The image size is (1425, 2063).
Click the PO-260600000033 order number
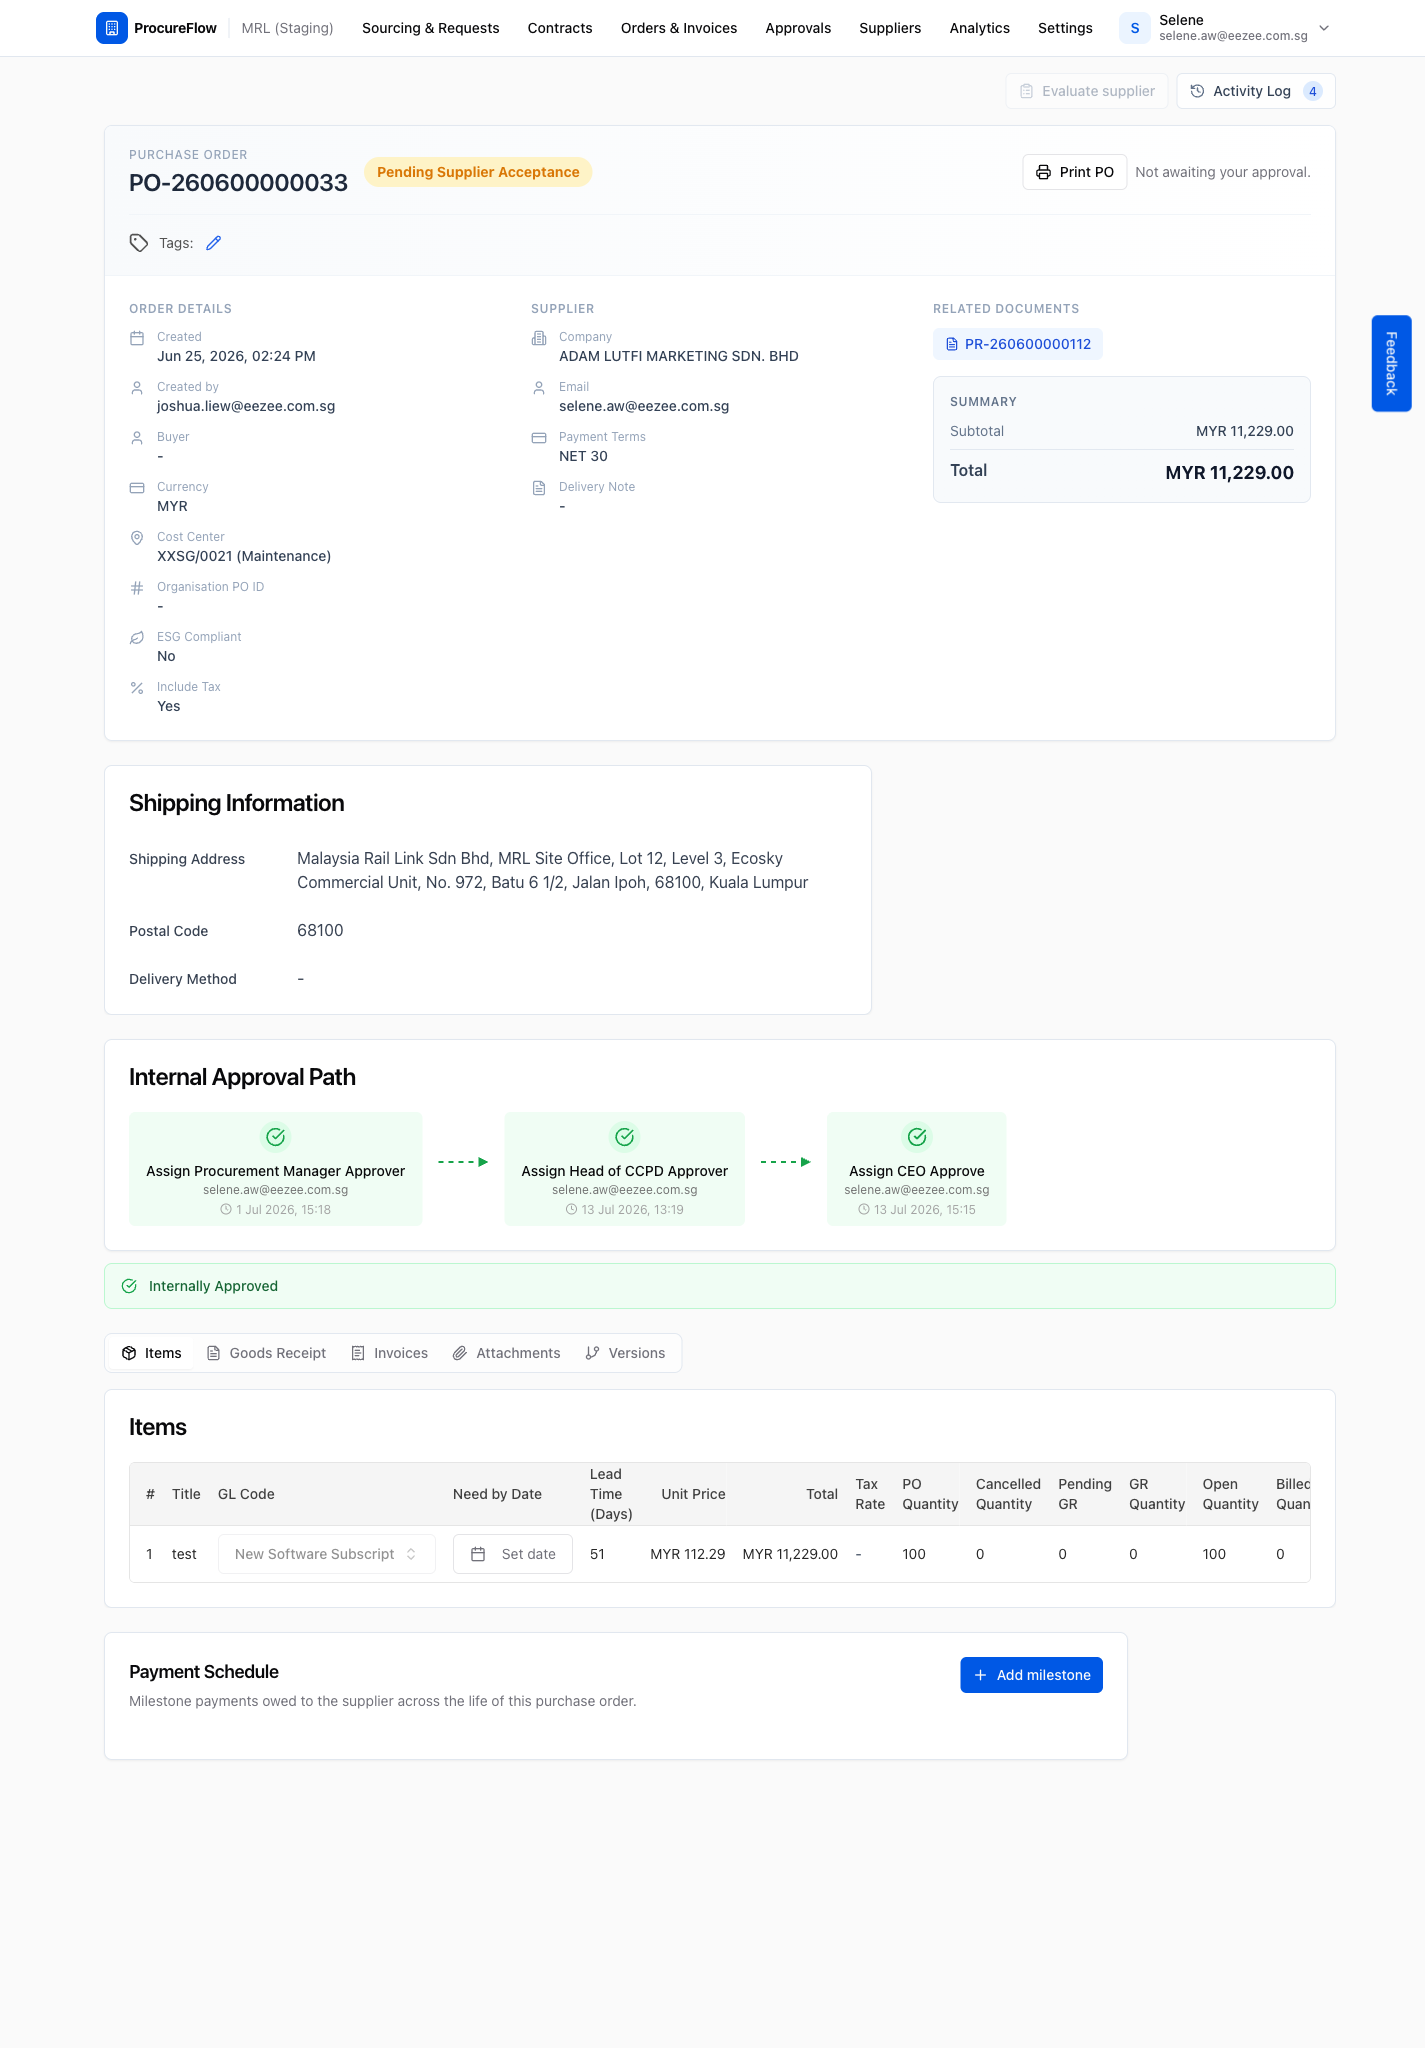[x=239, y=183]
